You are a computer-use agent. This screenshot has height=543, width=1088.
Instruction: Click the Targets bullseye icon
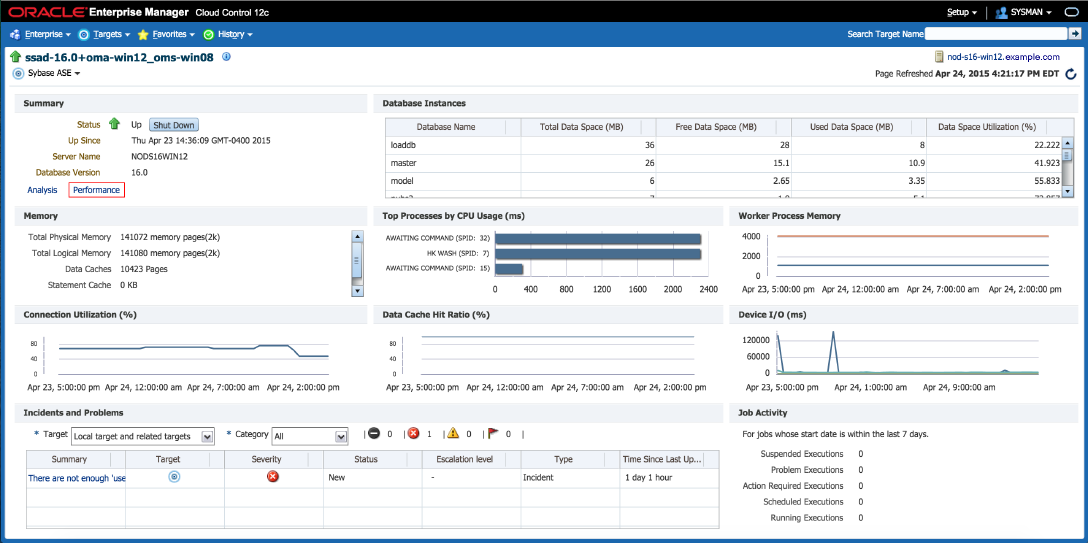coord(84,34)
